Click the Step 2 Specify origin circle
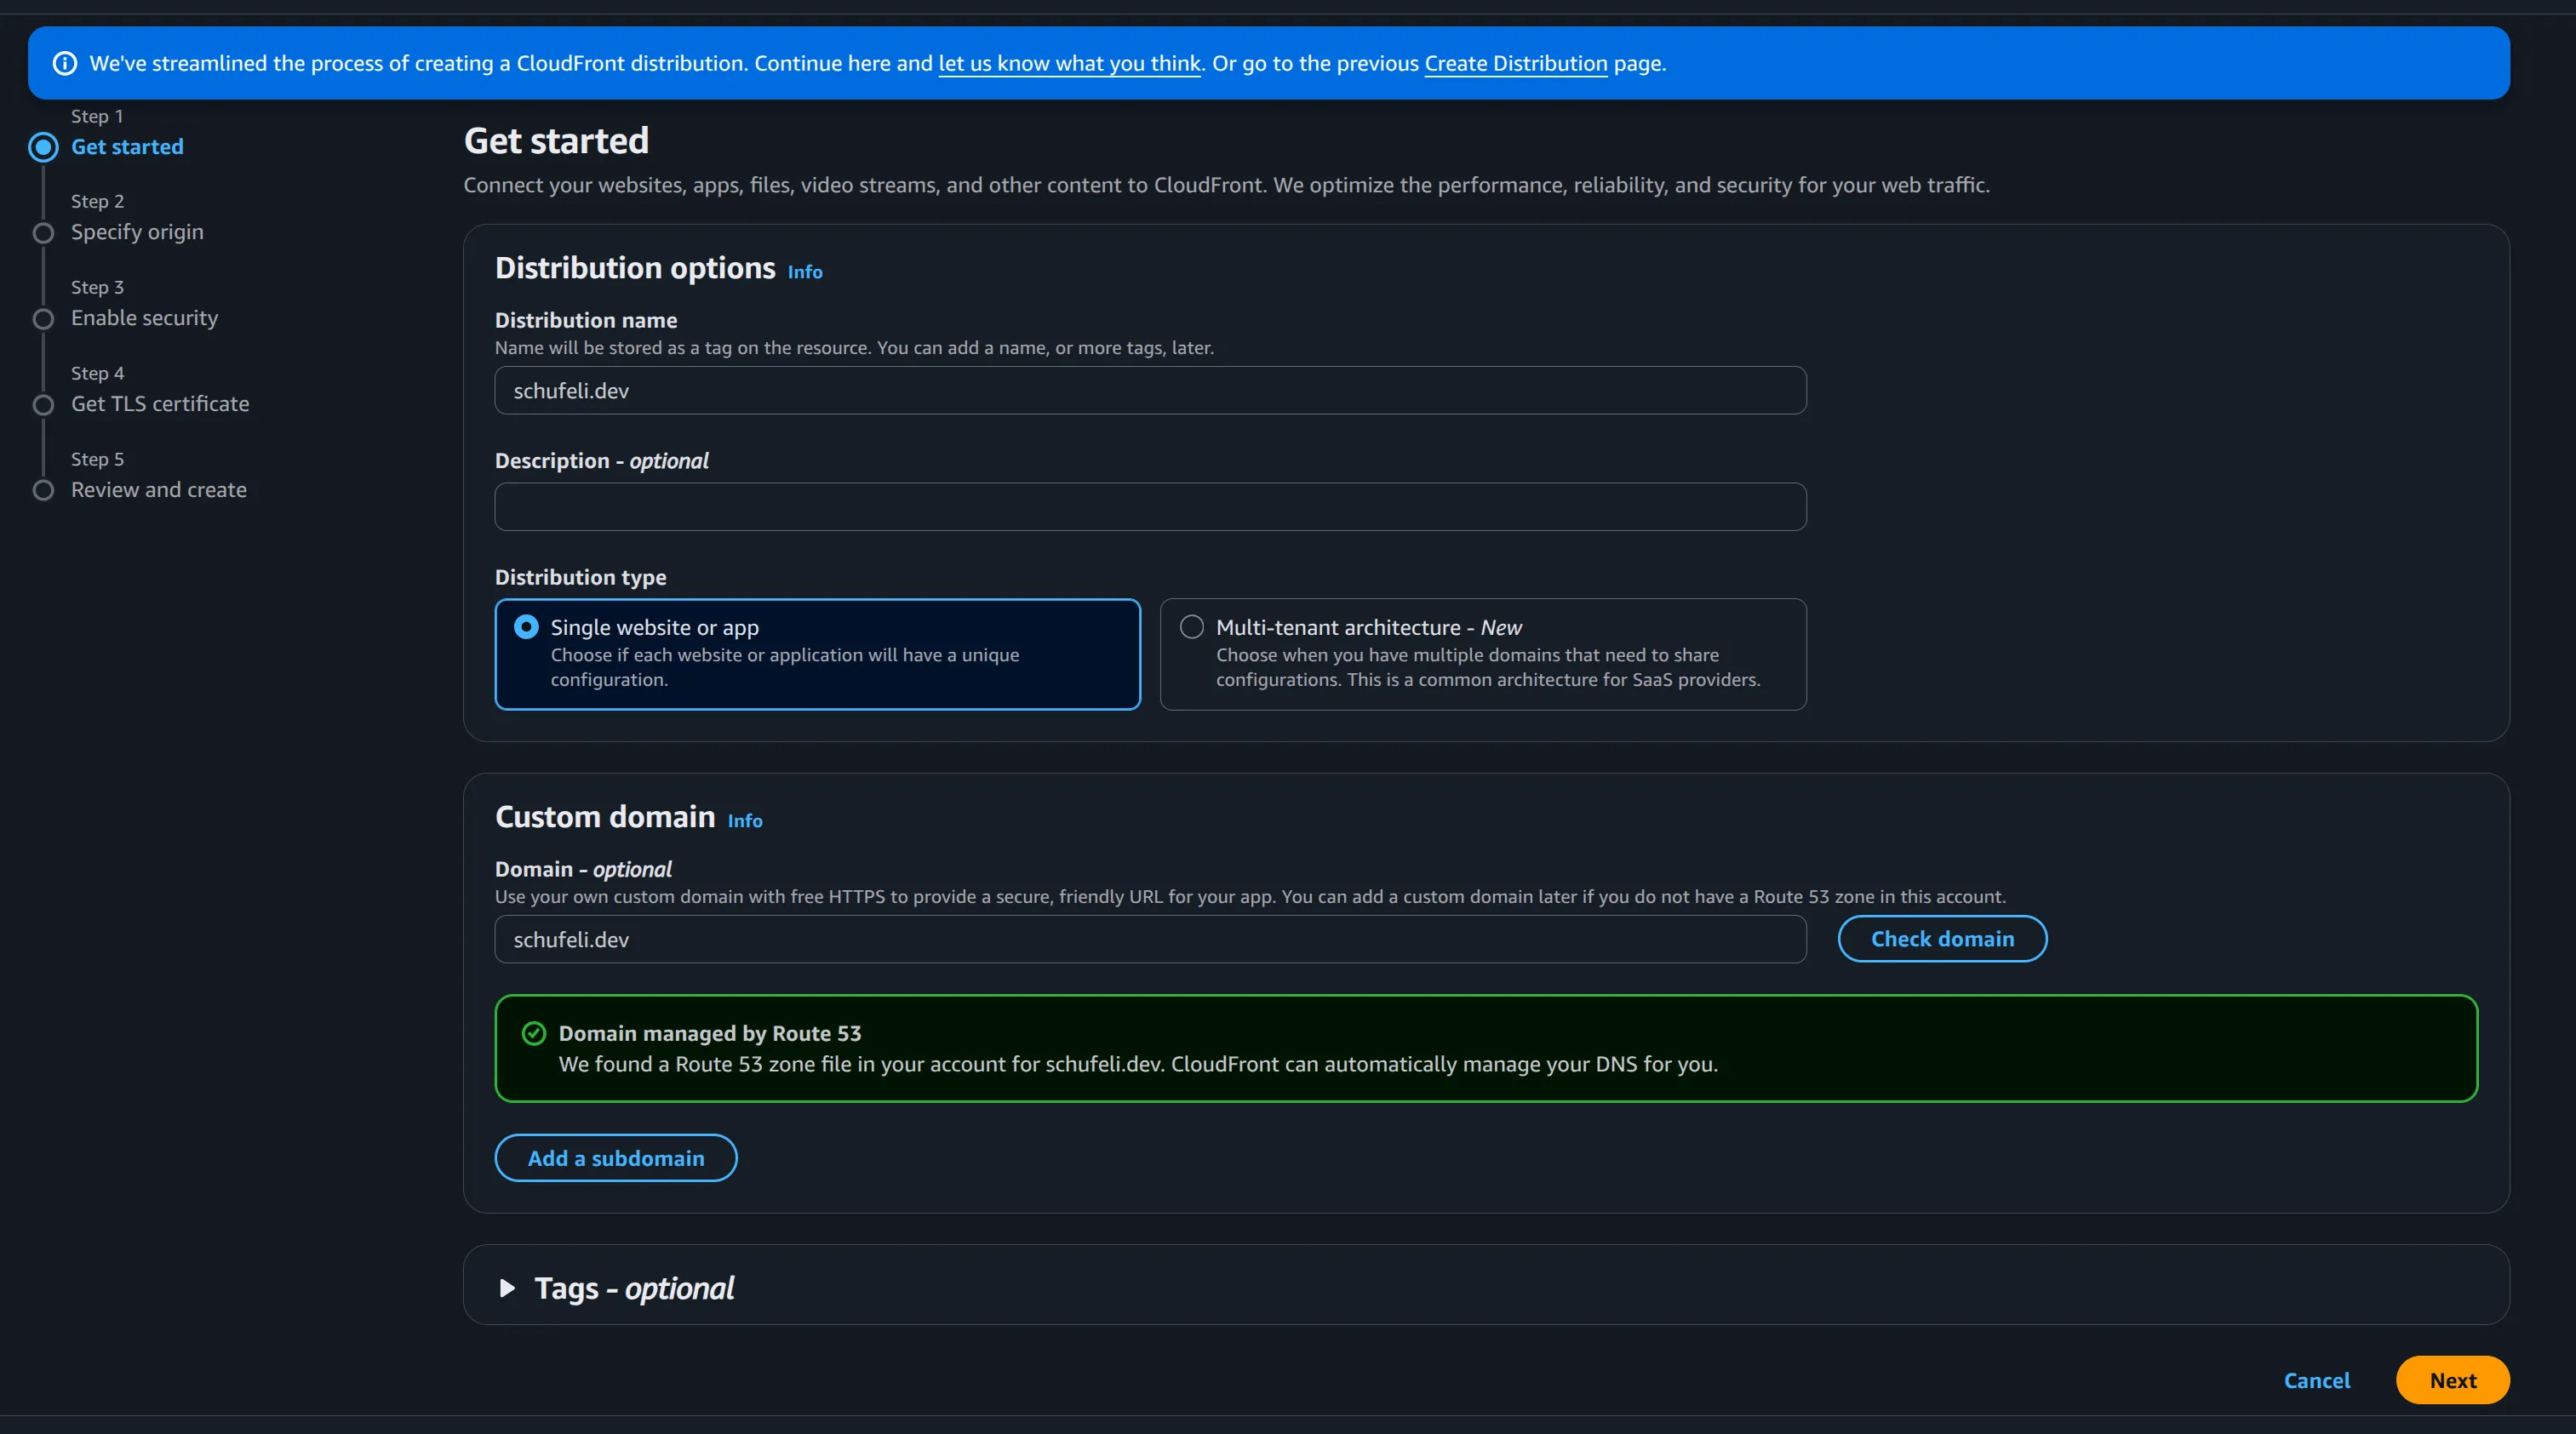Image resolution: width=2576 pixels, height=1434 pixels. pos(43,233)
